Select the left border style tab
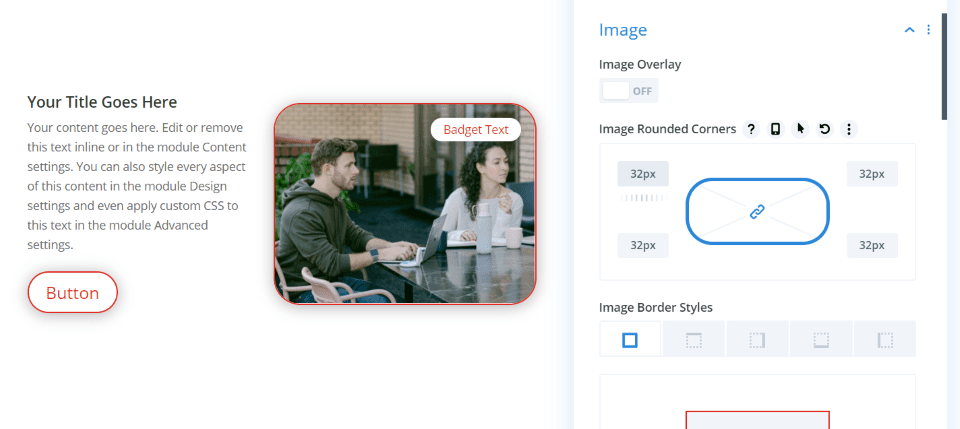Image resolution: width=960 pixels, height=429 pixels. pyautogui.click(x=884, y=340)
